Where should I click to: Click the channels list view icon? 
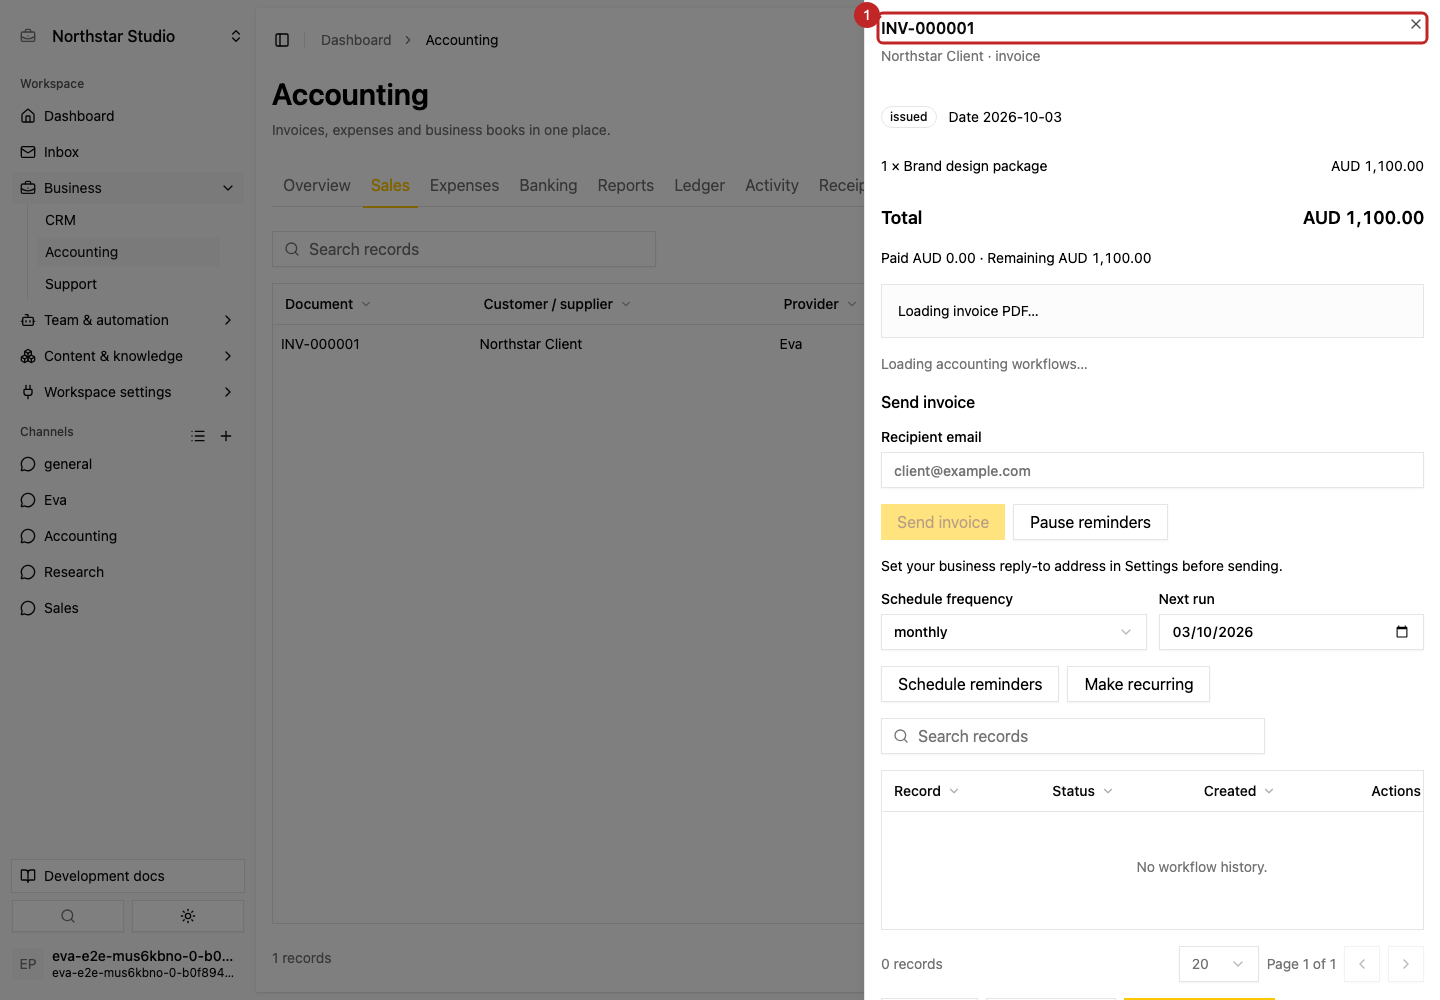tap(198, 436)
